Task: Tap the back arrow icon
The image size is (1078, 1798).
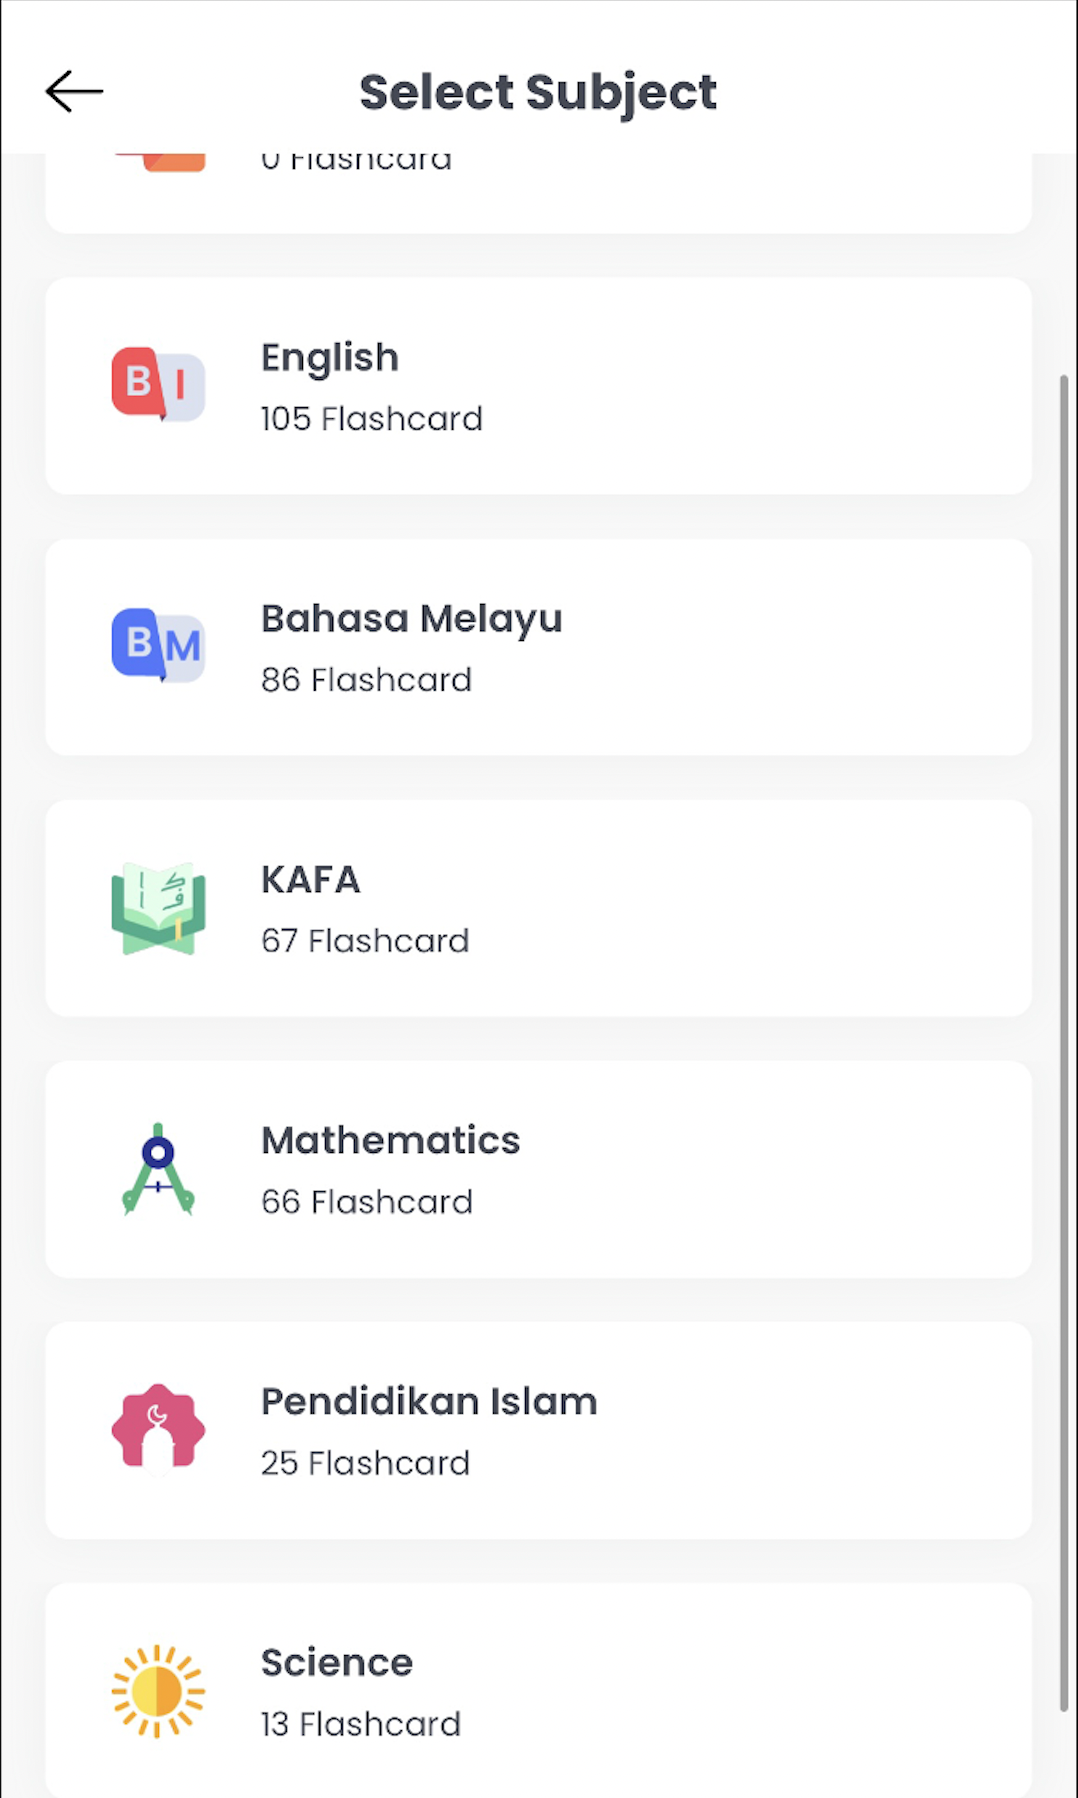Action: [73, 91]
